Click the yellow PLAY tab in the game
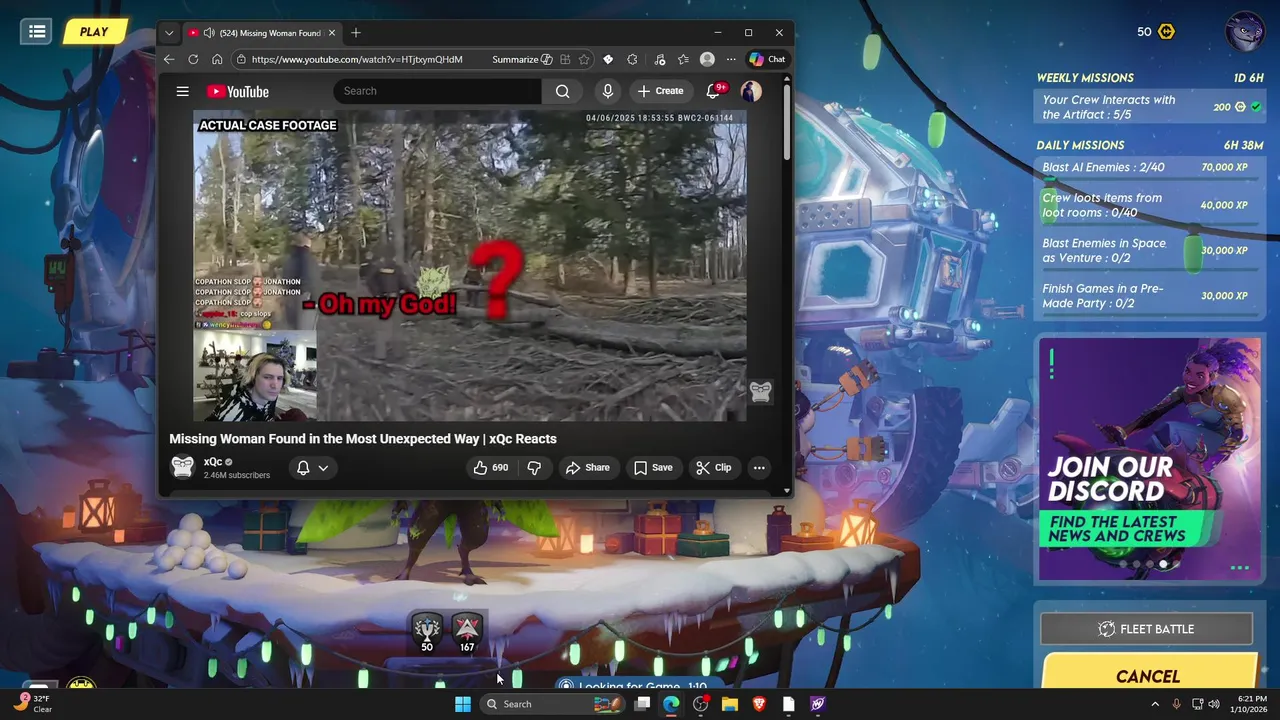This screenshot has width=1280, height=720. [94, 32]
